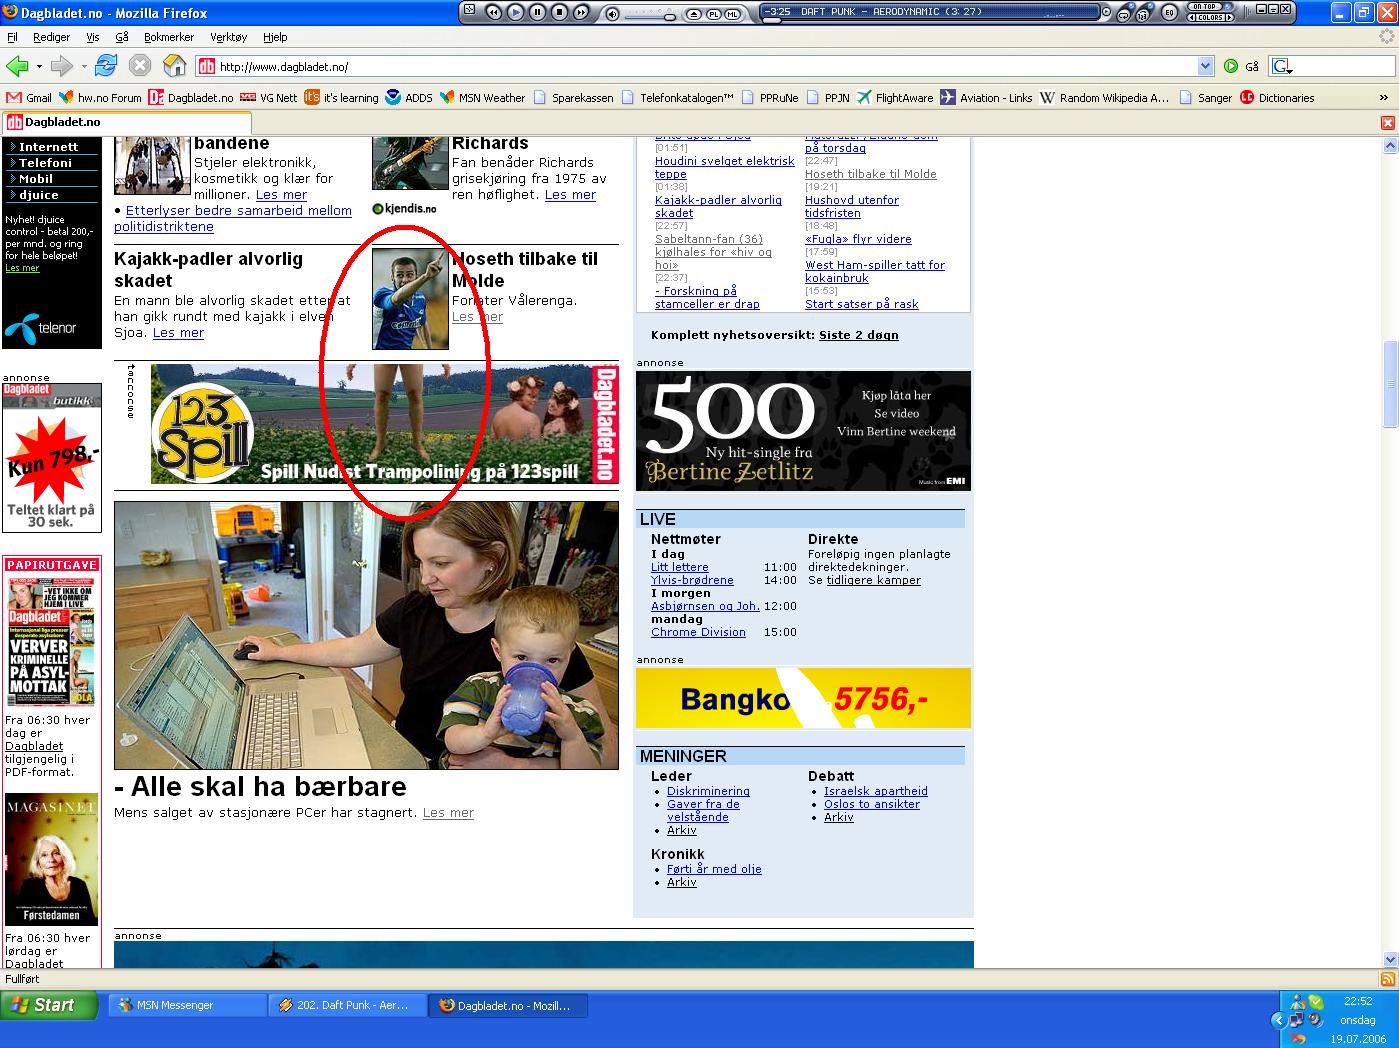The width and height of the screenshot is (1399, 1048).
Task: Click the Winamp speaker volume icon
Action: [x=612, y=14]
